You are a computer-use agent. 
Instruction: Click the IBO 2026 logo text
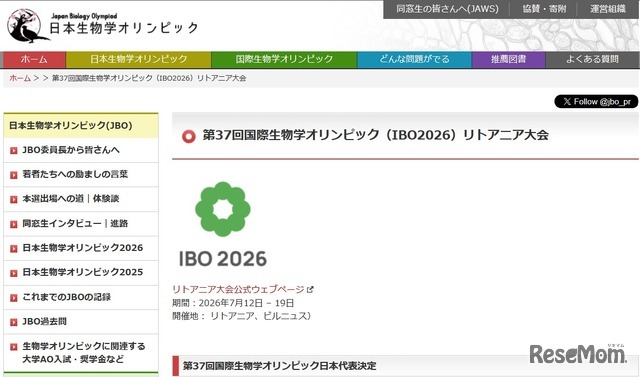223,259
